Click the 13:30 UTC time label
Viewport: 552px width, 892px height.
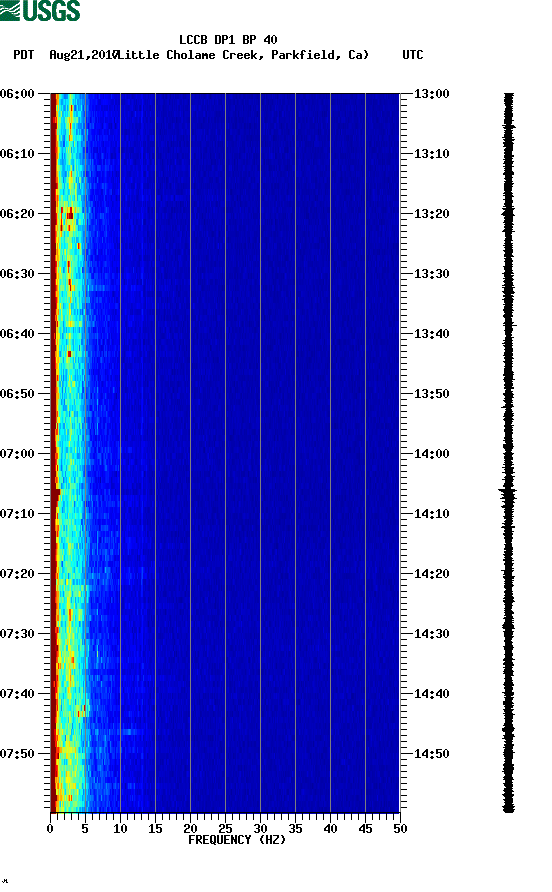pyautogui.click(x=431, y=274)
